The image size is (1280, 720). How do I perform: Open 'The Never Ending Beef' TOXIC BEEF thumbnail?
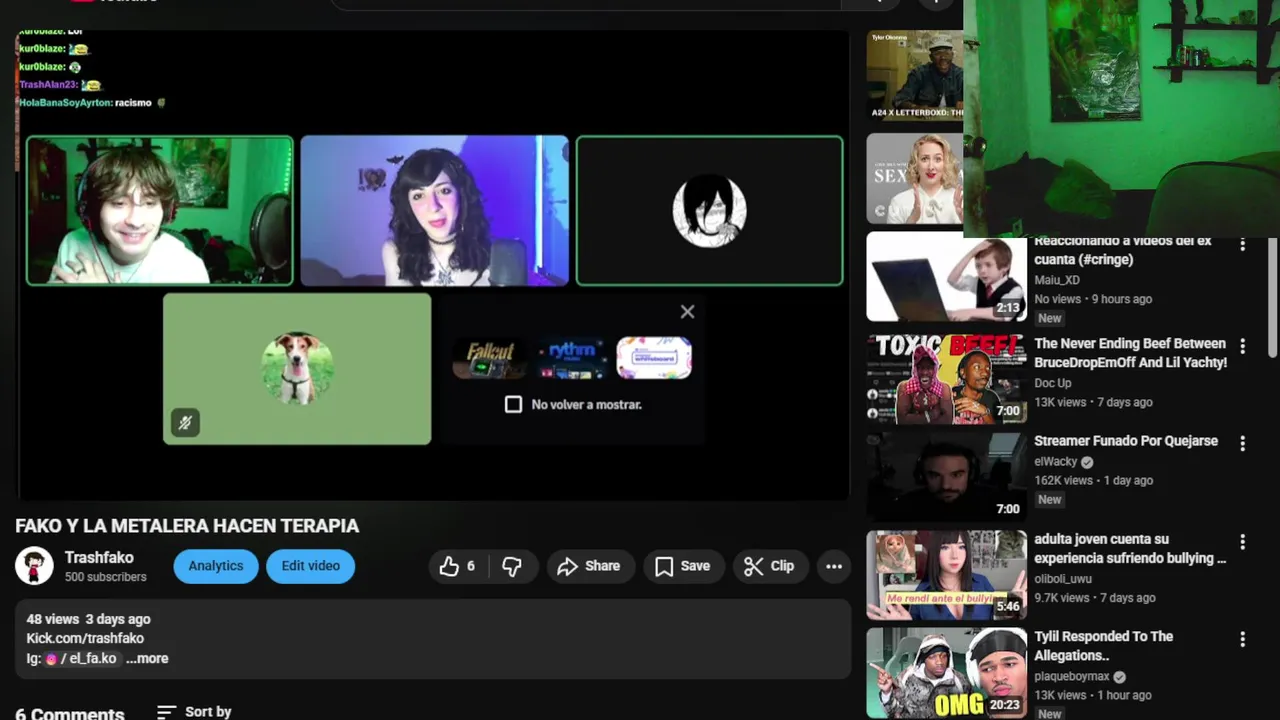(x=946, y=379)
